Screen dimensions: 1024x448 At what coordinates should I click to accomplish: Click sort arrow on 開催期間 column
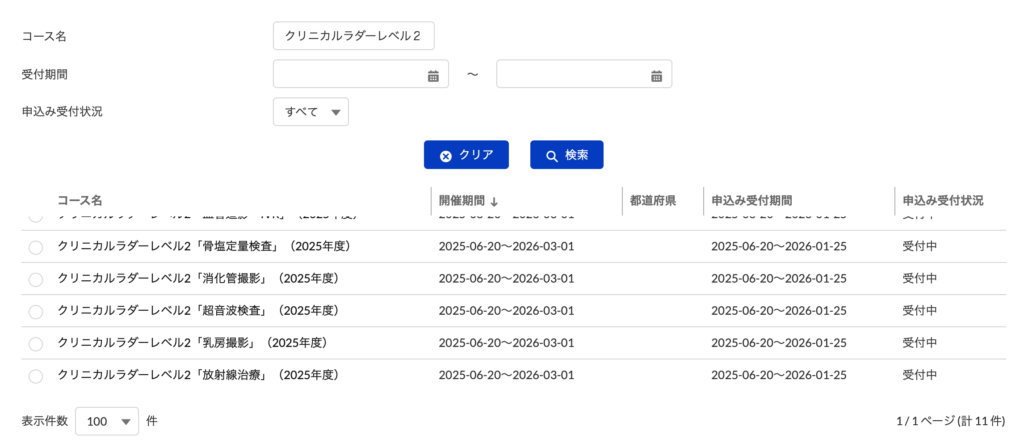(494, 201)
